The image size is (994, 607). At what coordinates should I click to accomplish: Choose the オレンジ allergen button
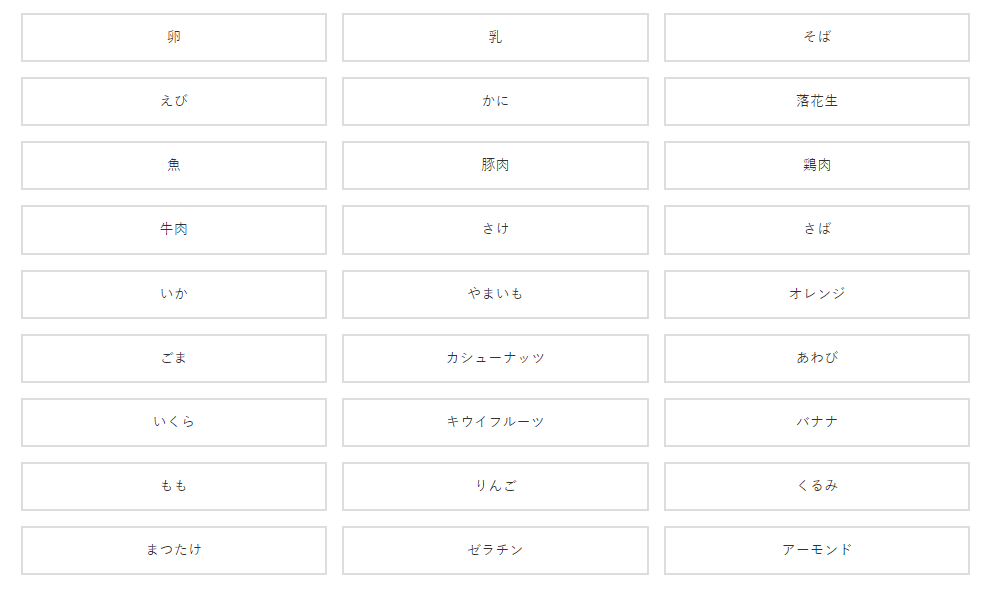816,294
